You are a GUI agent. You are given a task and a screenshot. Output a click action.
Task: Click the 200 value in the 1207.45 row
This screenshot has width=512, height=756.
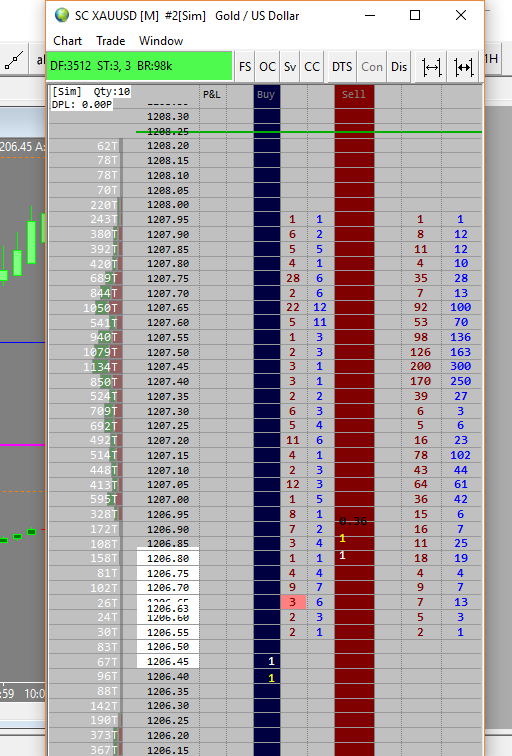[420, 366]
